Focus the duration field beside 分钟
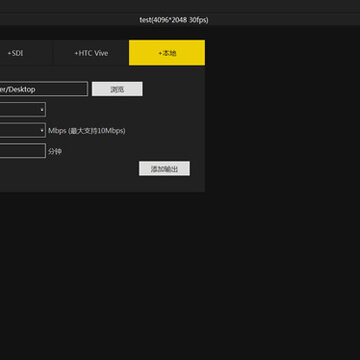The height and width of the screenshot is (360, 360). (x=23, y=151)
